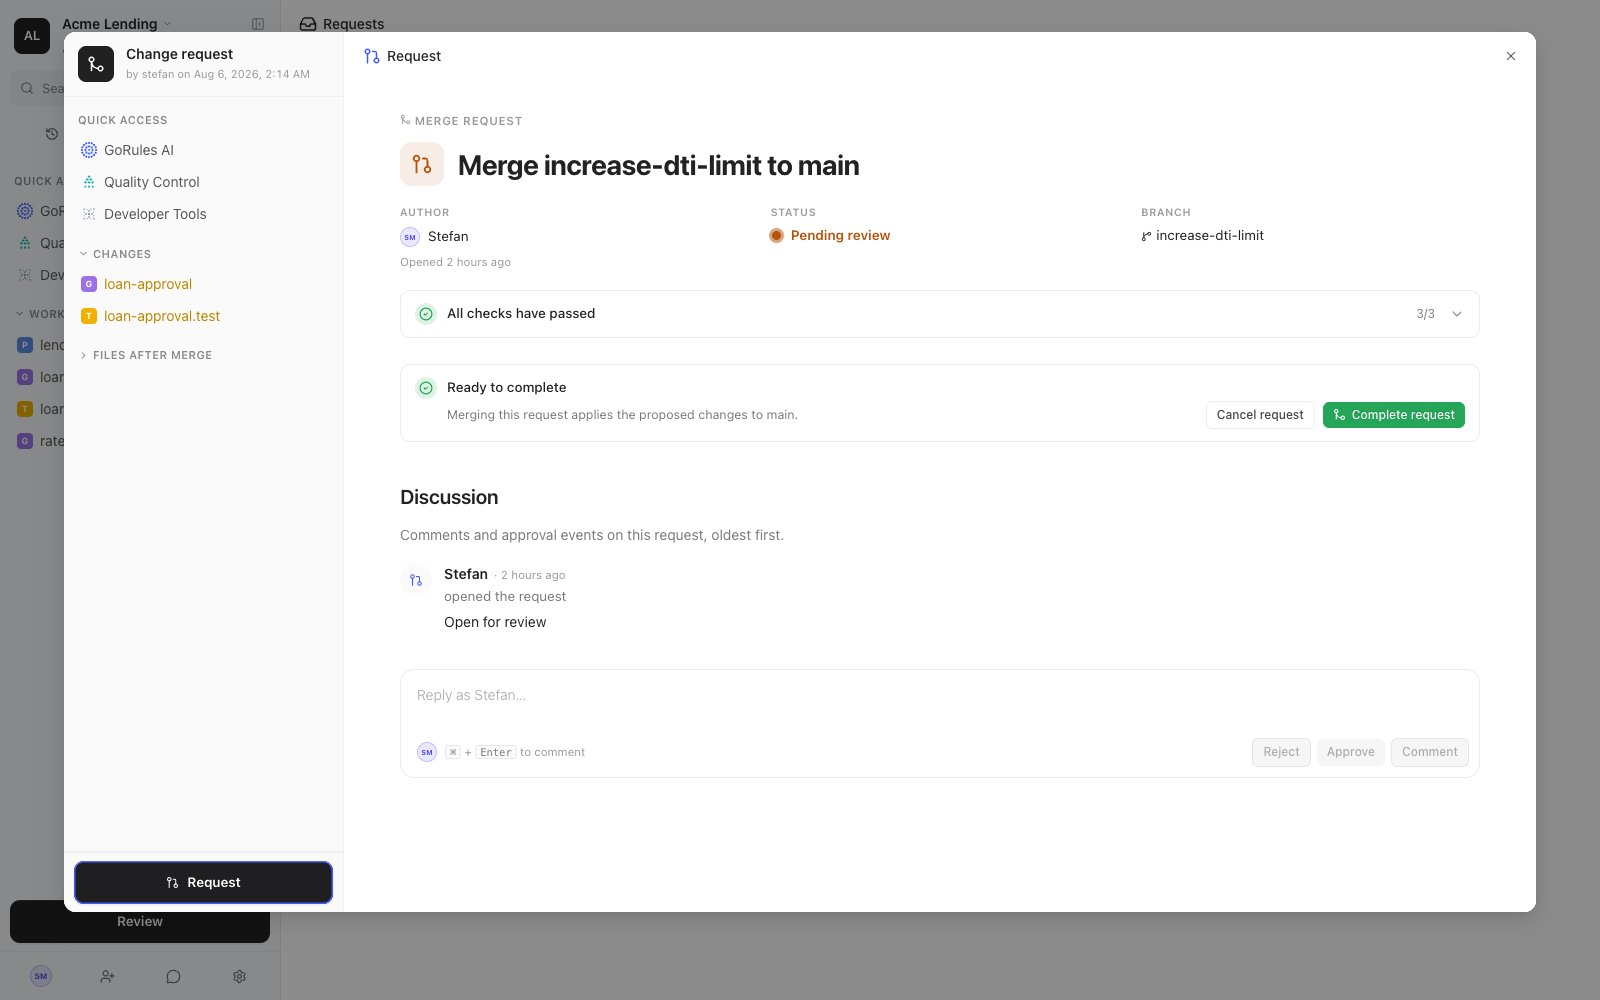Open GoRules AI in the dialog's quick access
This screenshot has width=1600, height=1000.
click(139, 150)
